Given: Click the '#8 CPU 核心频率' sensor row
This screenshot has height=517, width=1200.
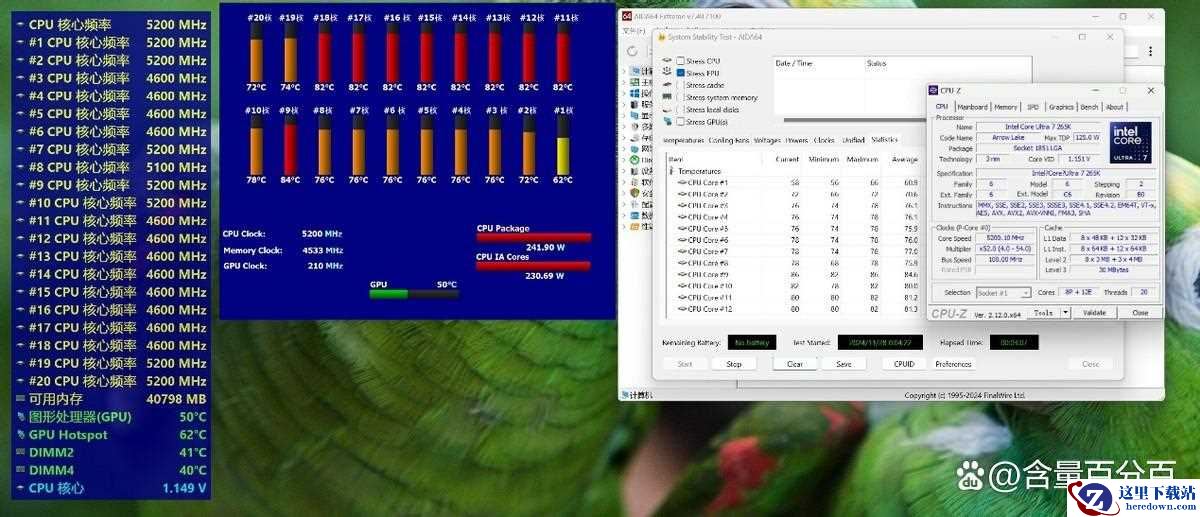Looking at the screenshot, I should coord(111,167).
